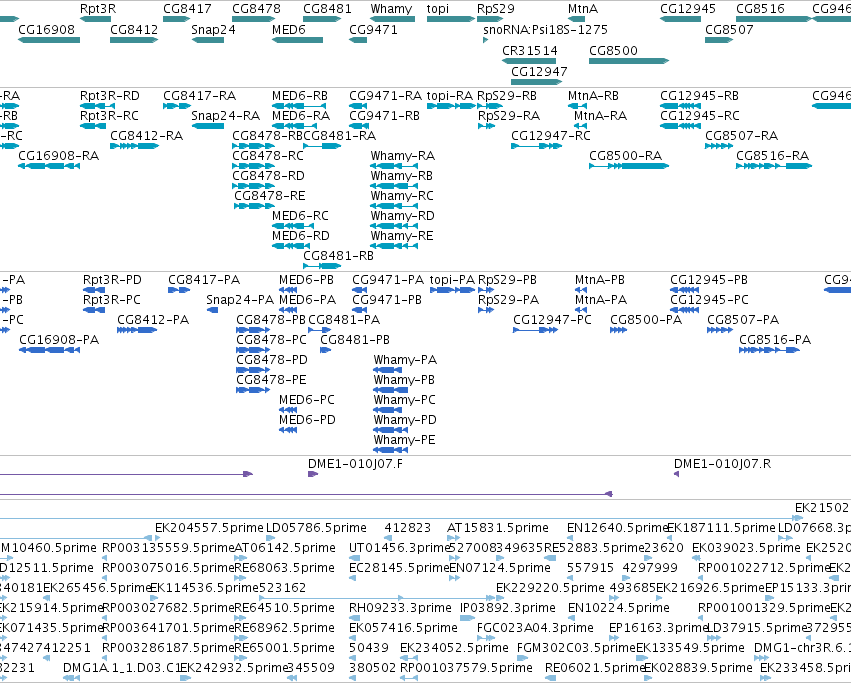Select the CG9471 gene label
The height and width of the screenshot is (683, 851).
click(x=373, y=29)
